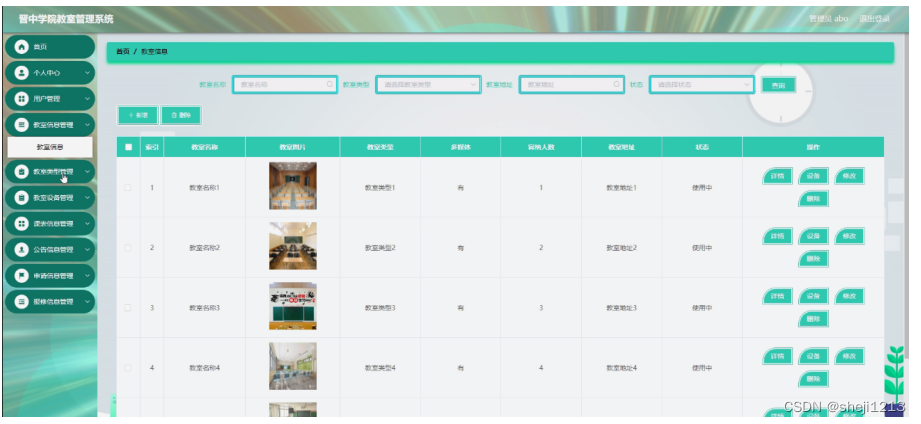Click the grid icon for 用户管理
This screenshot has height=424, width=921.
pos(22,99)
